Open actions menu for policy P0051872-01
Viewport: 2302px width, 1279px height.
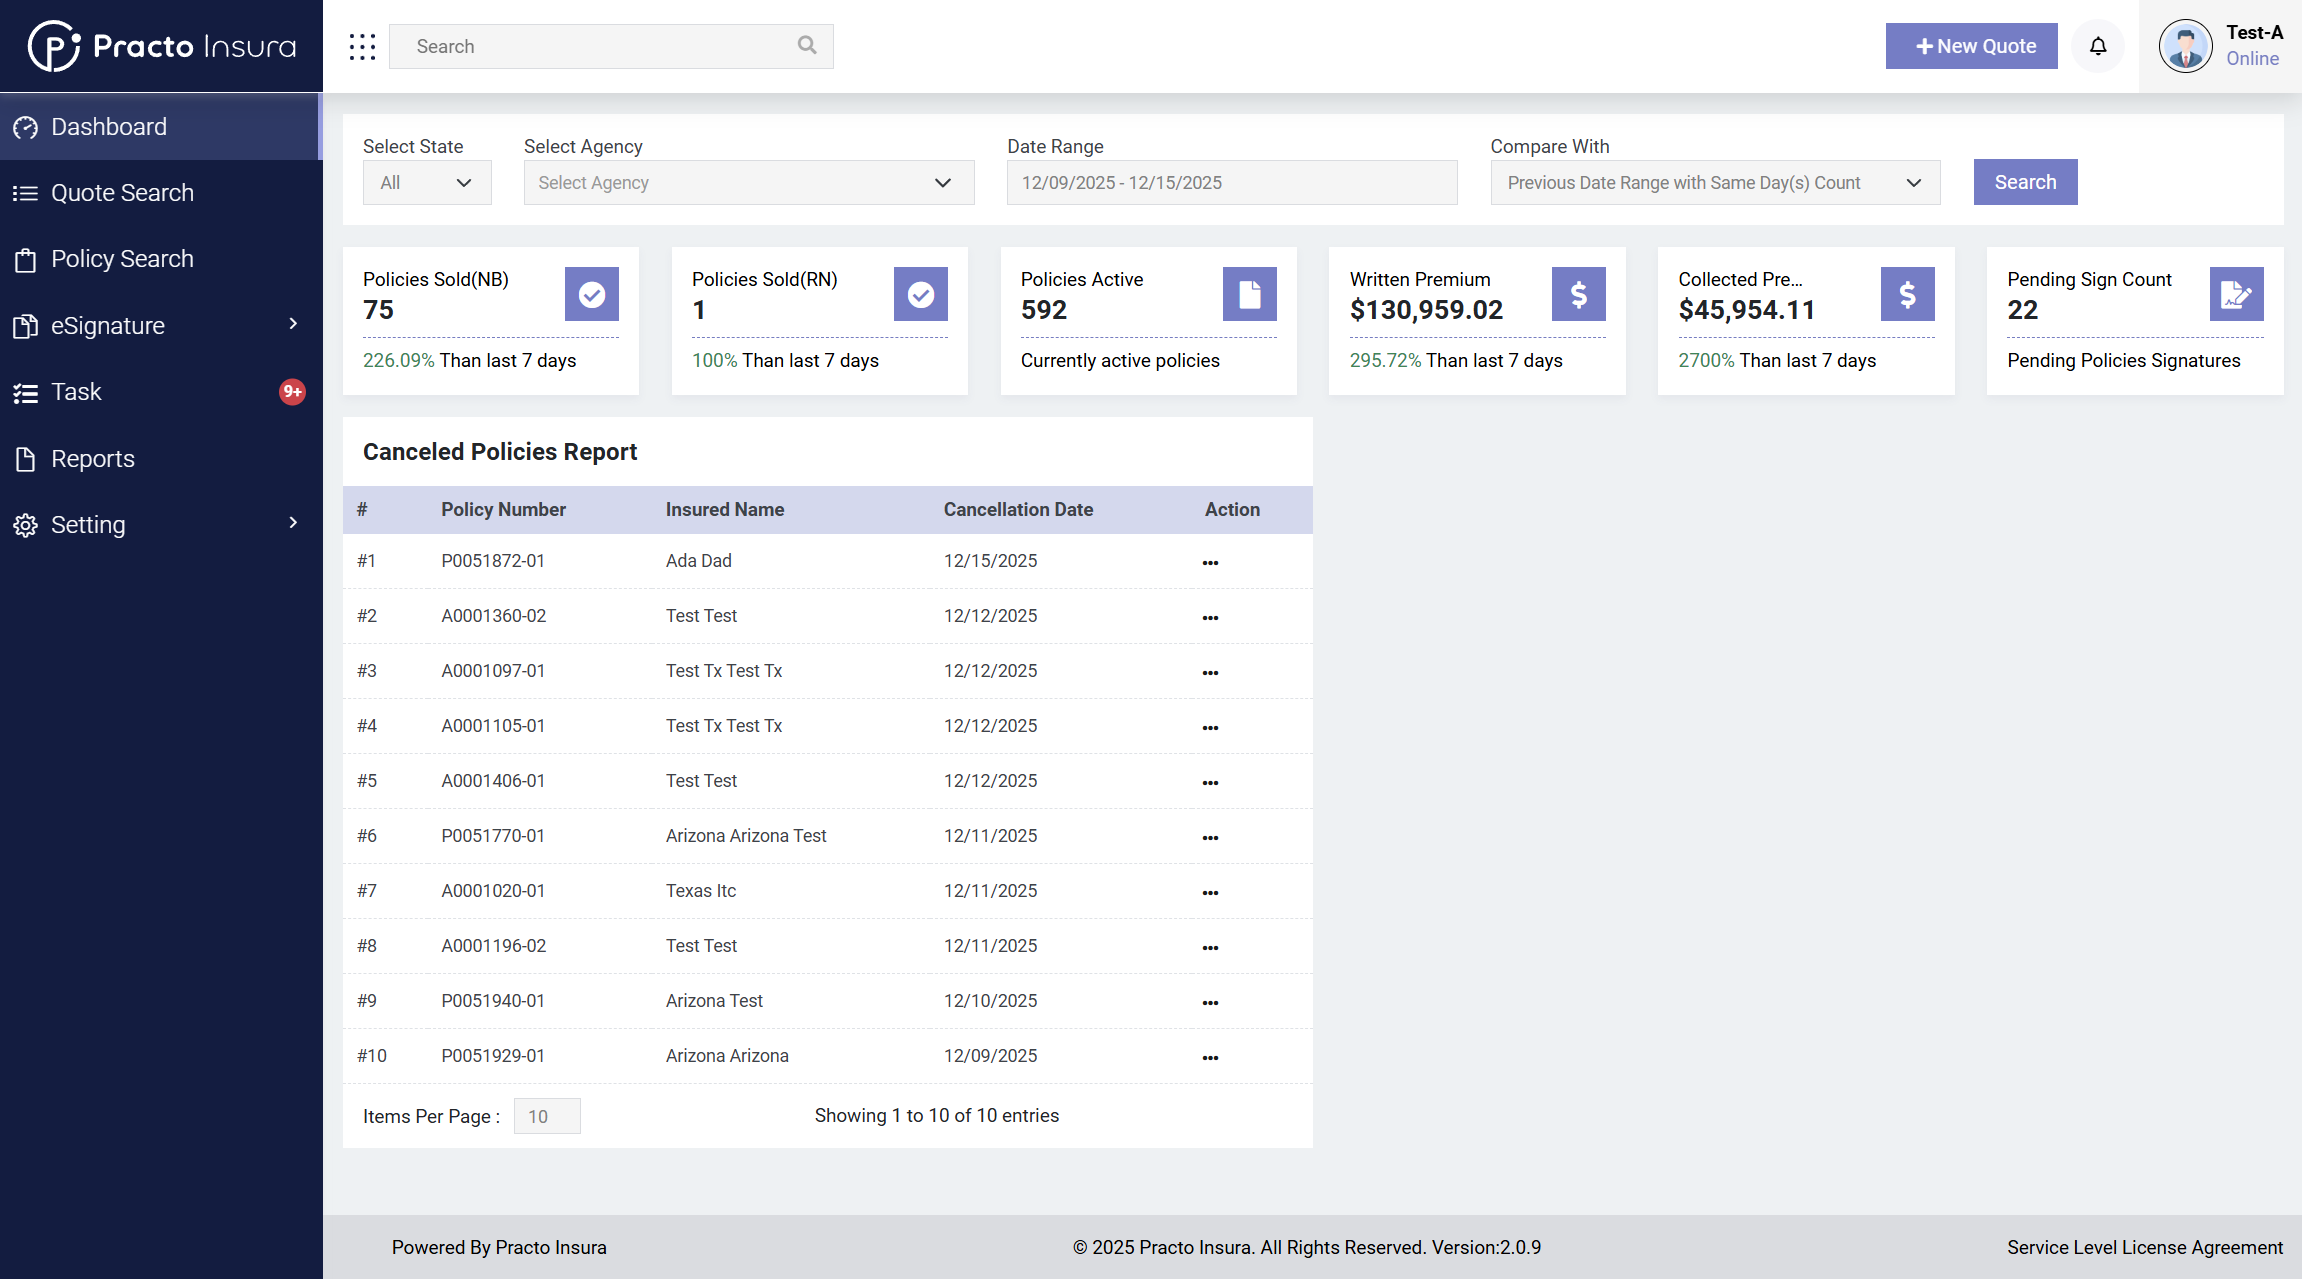coord(1210,561)
